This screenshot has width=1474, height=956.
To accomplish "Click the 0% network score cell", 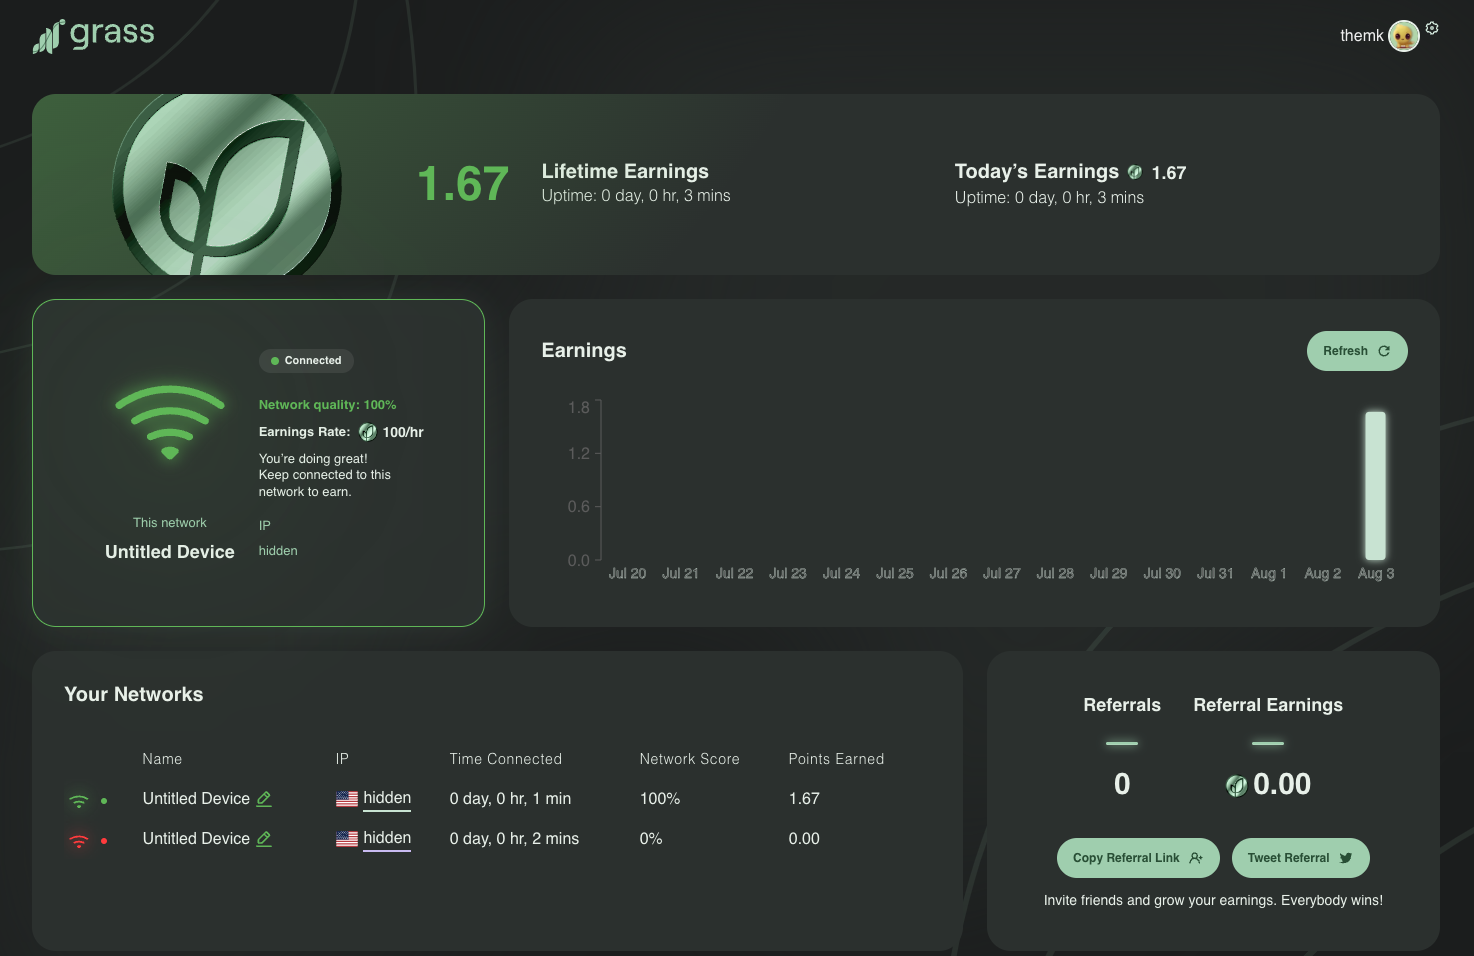I will (x=651, y=839).
